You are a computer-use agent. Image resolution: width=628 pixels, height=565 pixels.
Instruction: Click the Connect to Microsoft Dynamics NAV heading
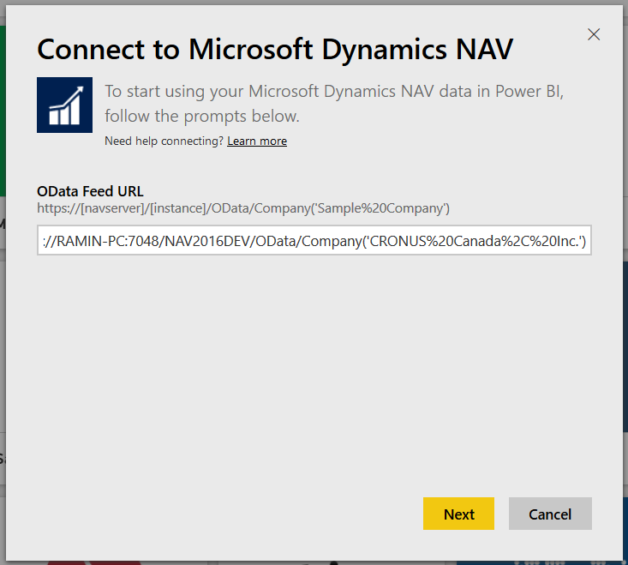tap(275, 50)
